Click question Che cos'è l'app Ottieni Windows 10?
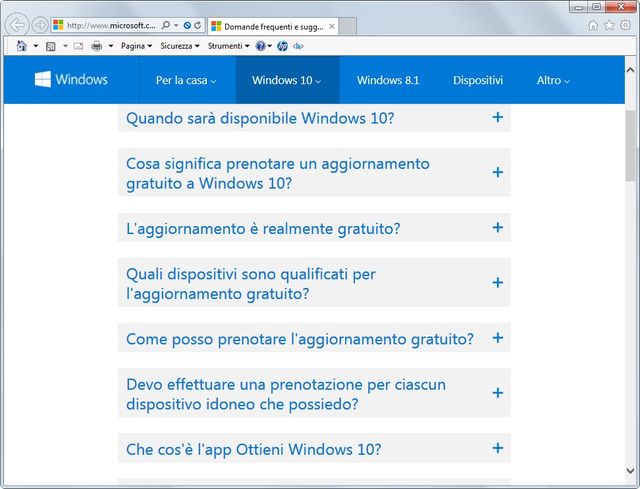The width and height of the screenshot is (640, 489). click(253, 449)
